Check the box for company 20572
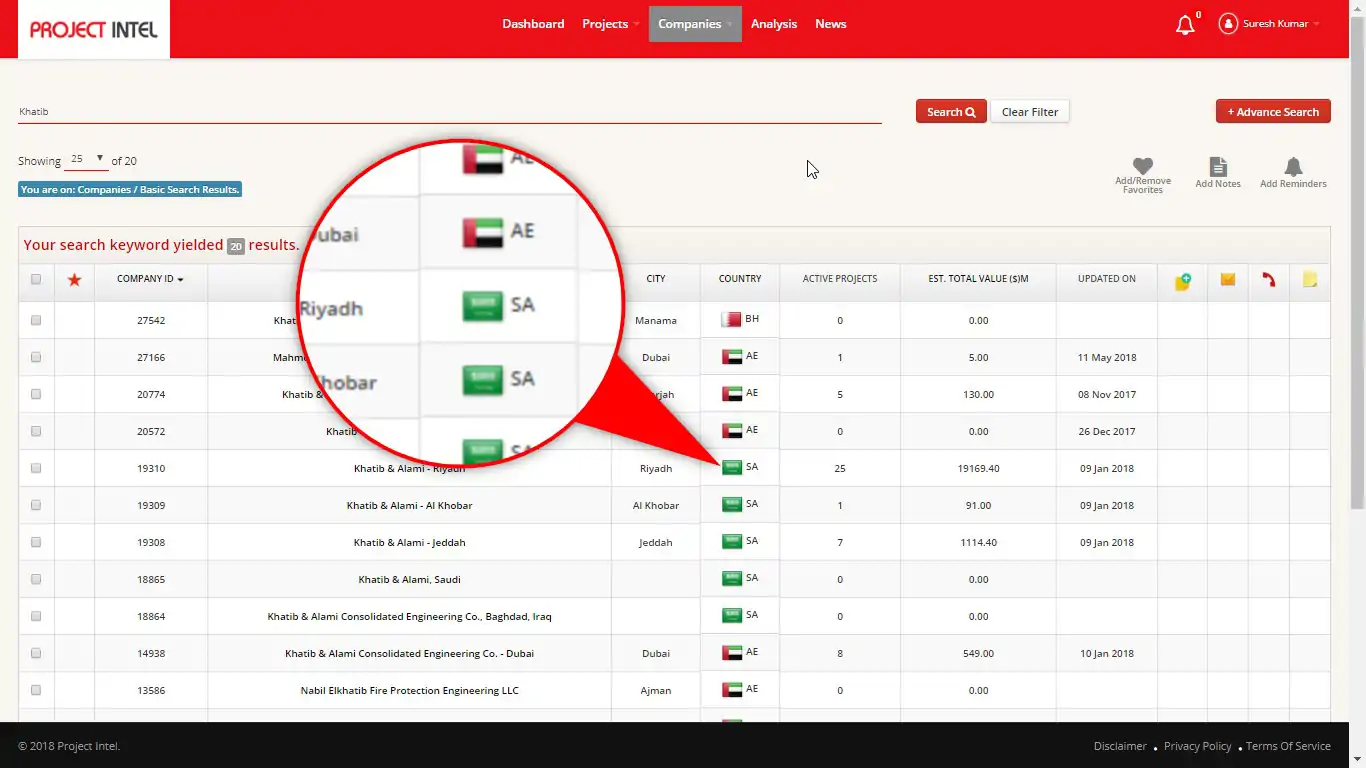1366x768 pixels. tap(36, 432)
